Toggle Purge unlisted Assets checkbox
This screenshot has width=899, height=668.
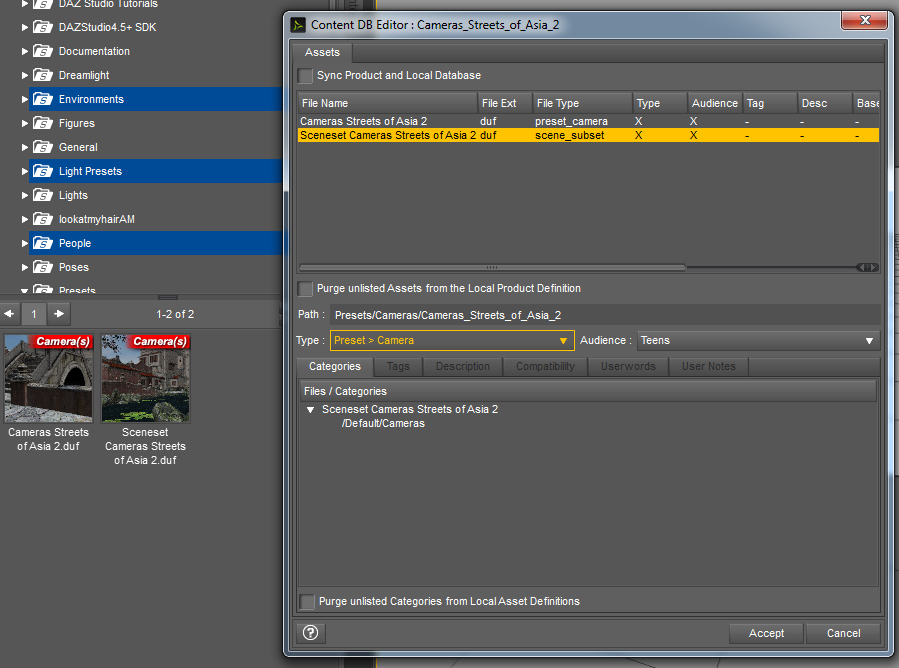(306, 288)
